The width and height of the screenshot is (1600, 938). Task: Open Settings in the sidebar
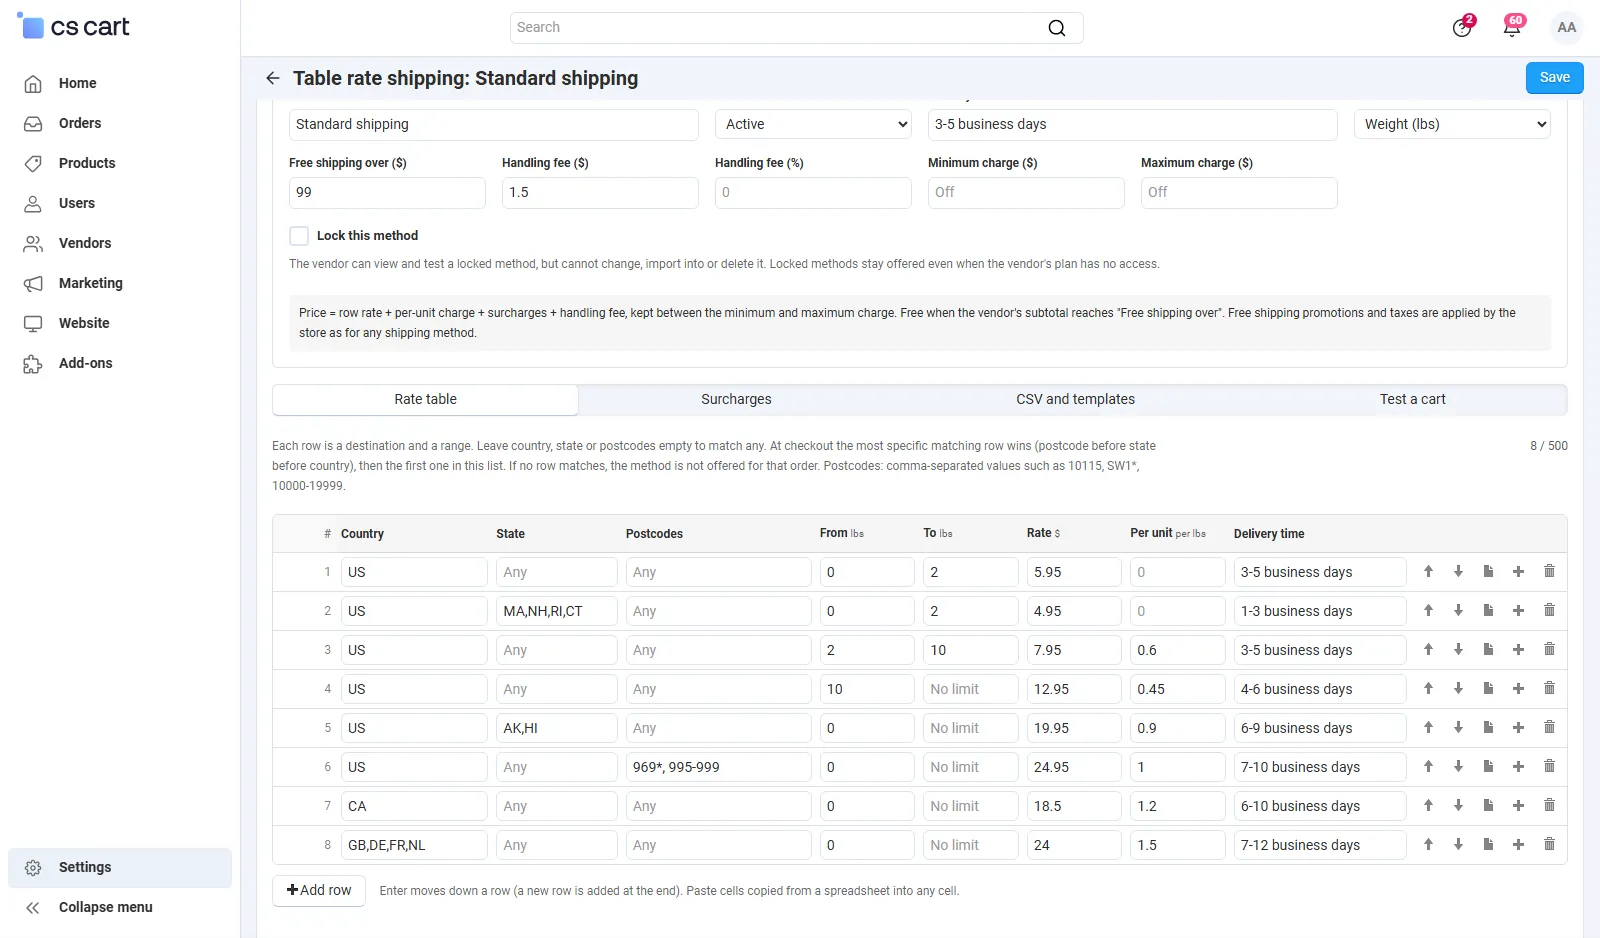tap(120, 868)
